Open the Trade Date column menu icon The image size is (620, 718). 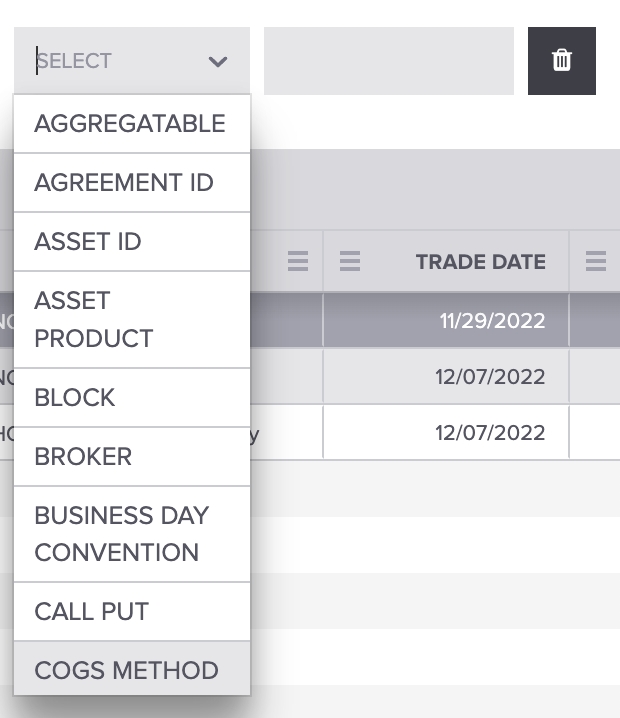pyautogui.click(x=349, y=262)
